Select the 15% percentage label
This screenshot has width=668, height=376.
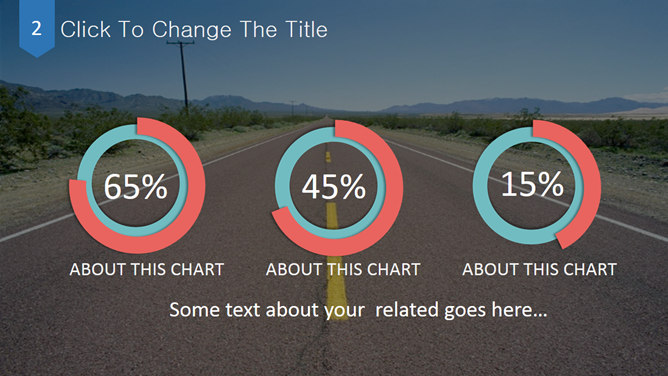click(x=532, y=184)
